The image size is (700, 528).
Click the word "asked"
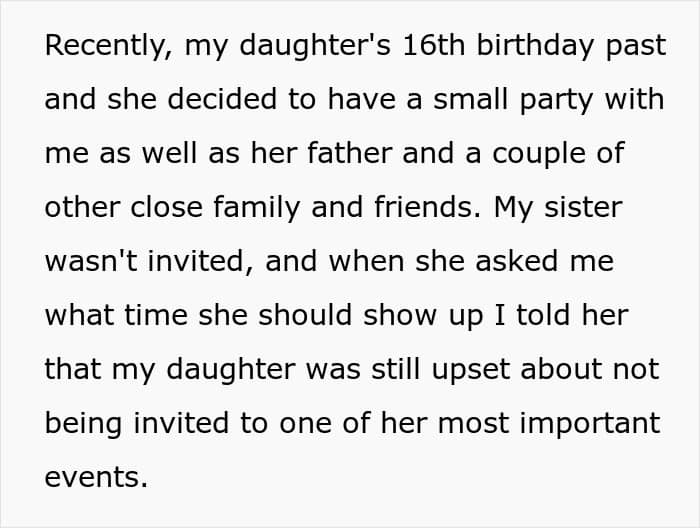(517, 260)
